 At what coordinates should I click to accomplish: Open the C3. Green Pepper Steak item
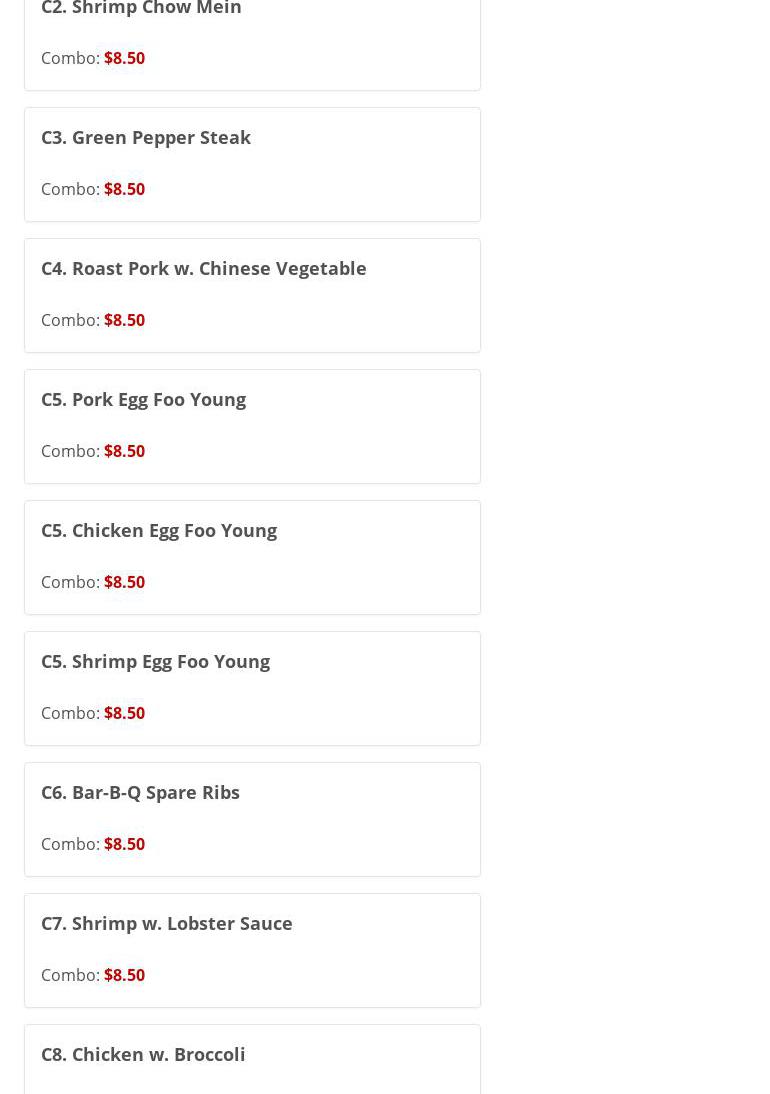click(146, 137)
